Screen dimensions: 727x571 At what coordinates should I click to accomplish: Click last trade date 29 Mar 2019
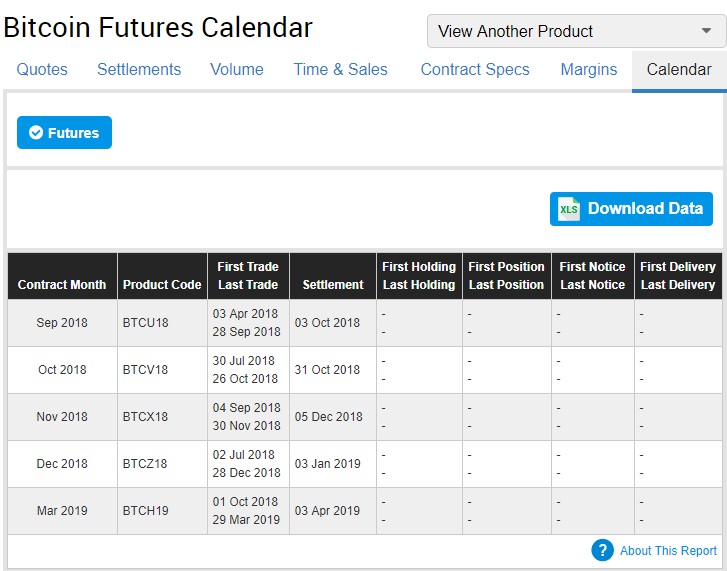tap(246, 520)
